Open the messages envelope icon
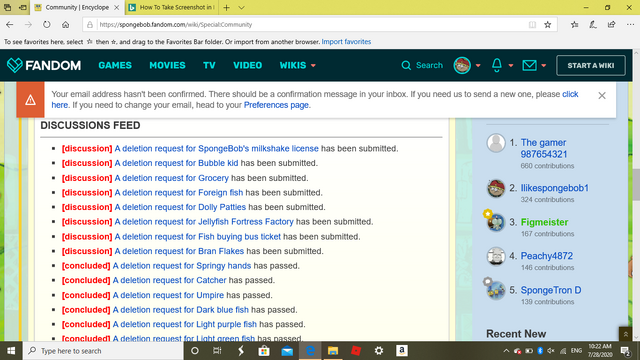The height and width of the screenshot is (360, 640). pos(529,65)
